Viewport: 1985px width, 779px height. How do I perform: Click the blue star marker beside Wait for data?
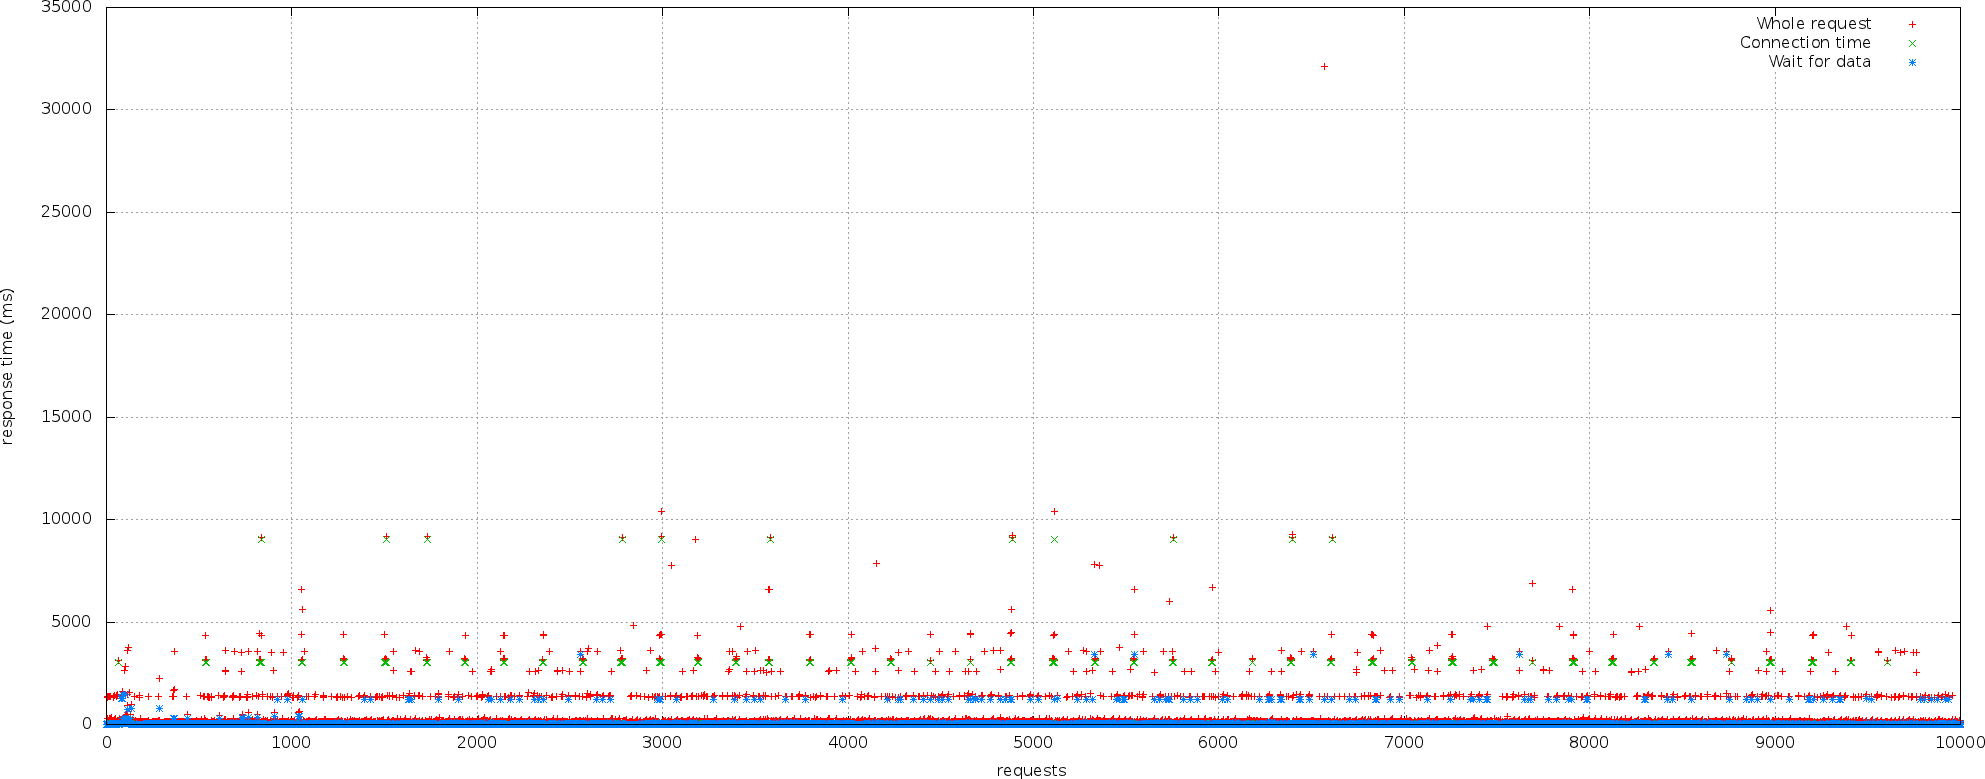(1912, 62)
